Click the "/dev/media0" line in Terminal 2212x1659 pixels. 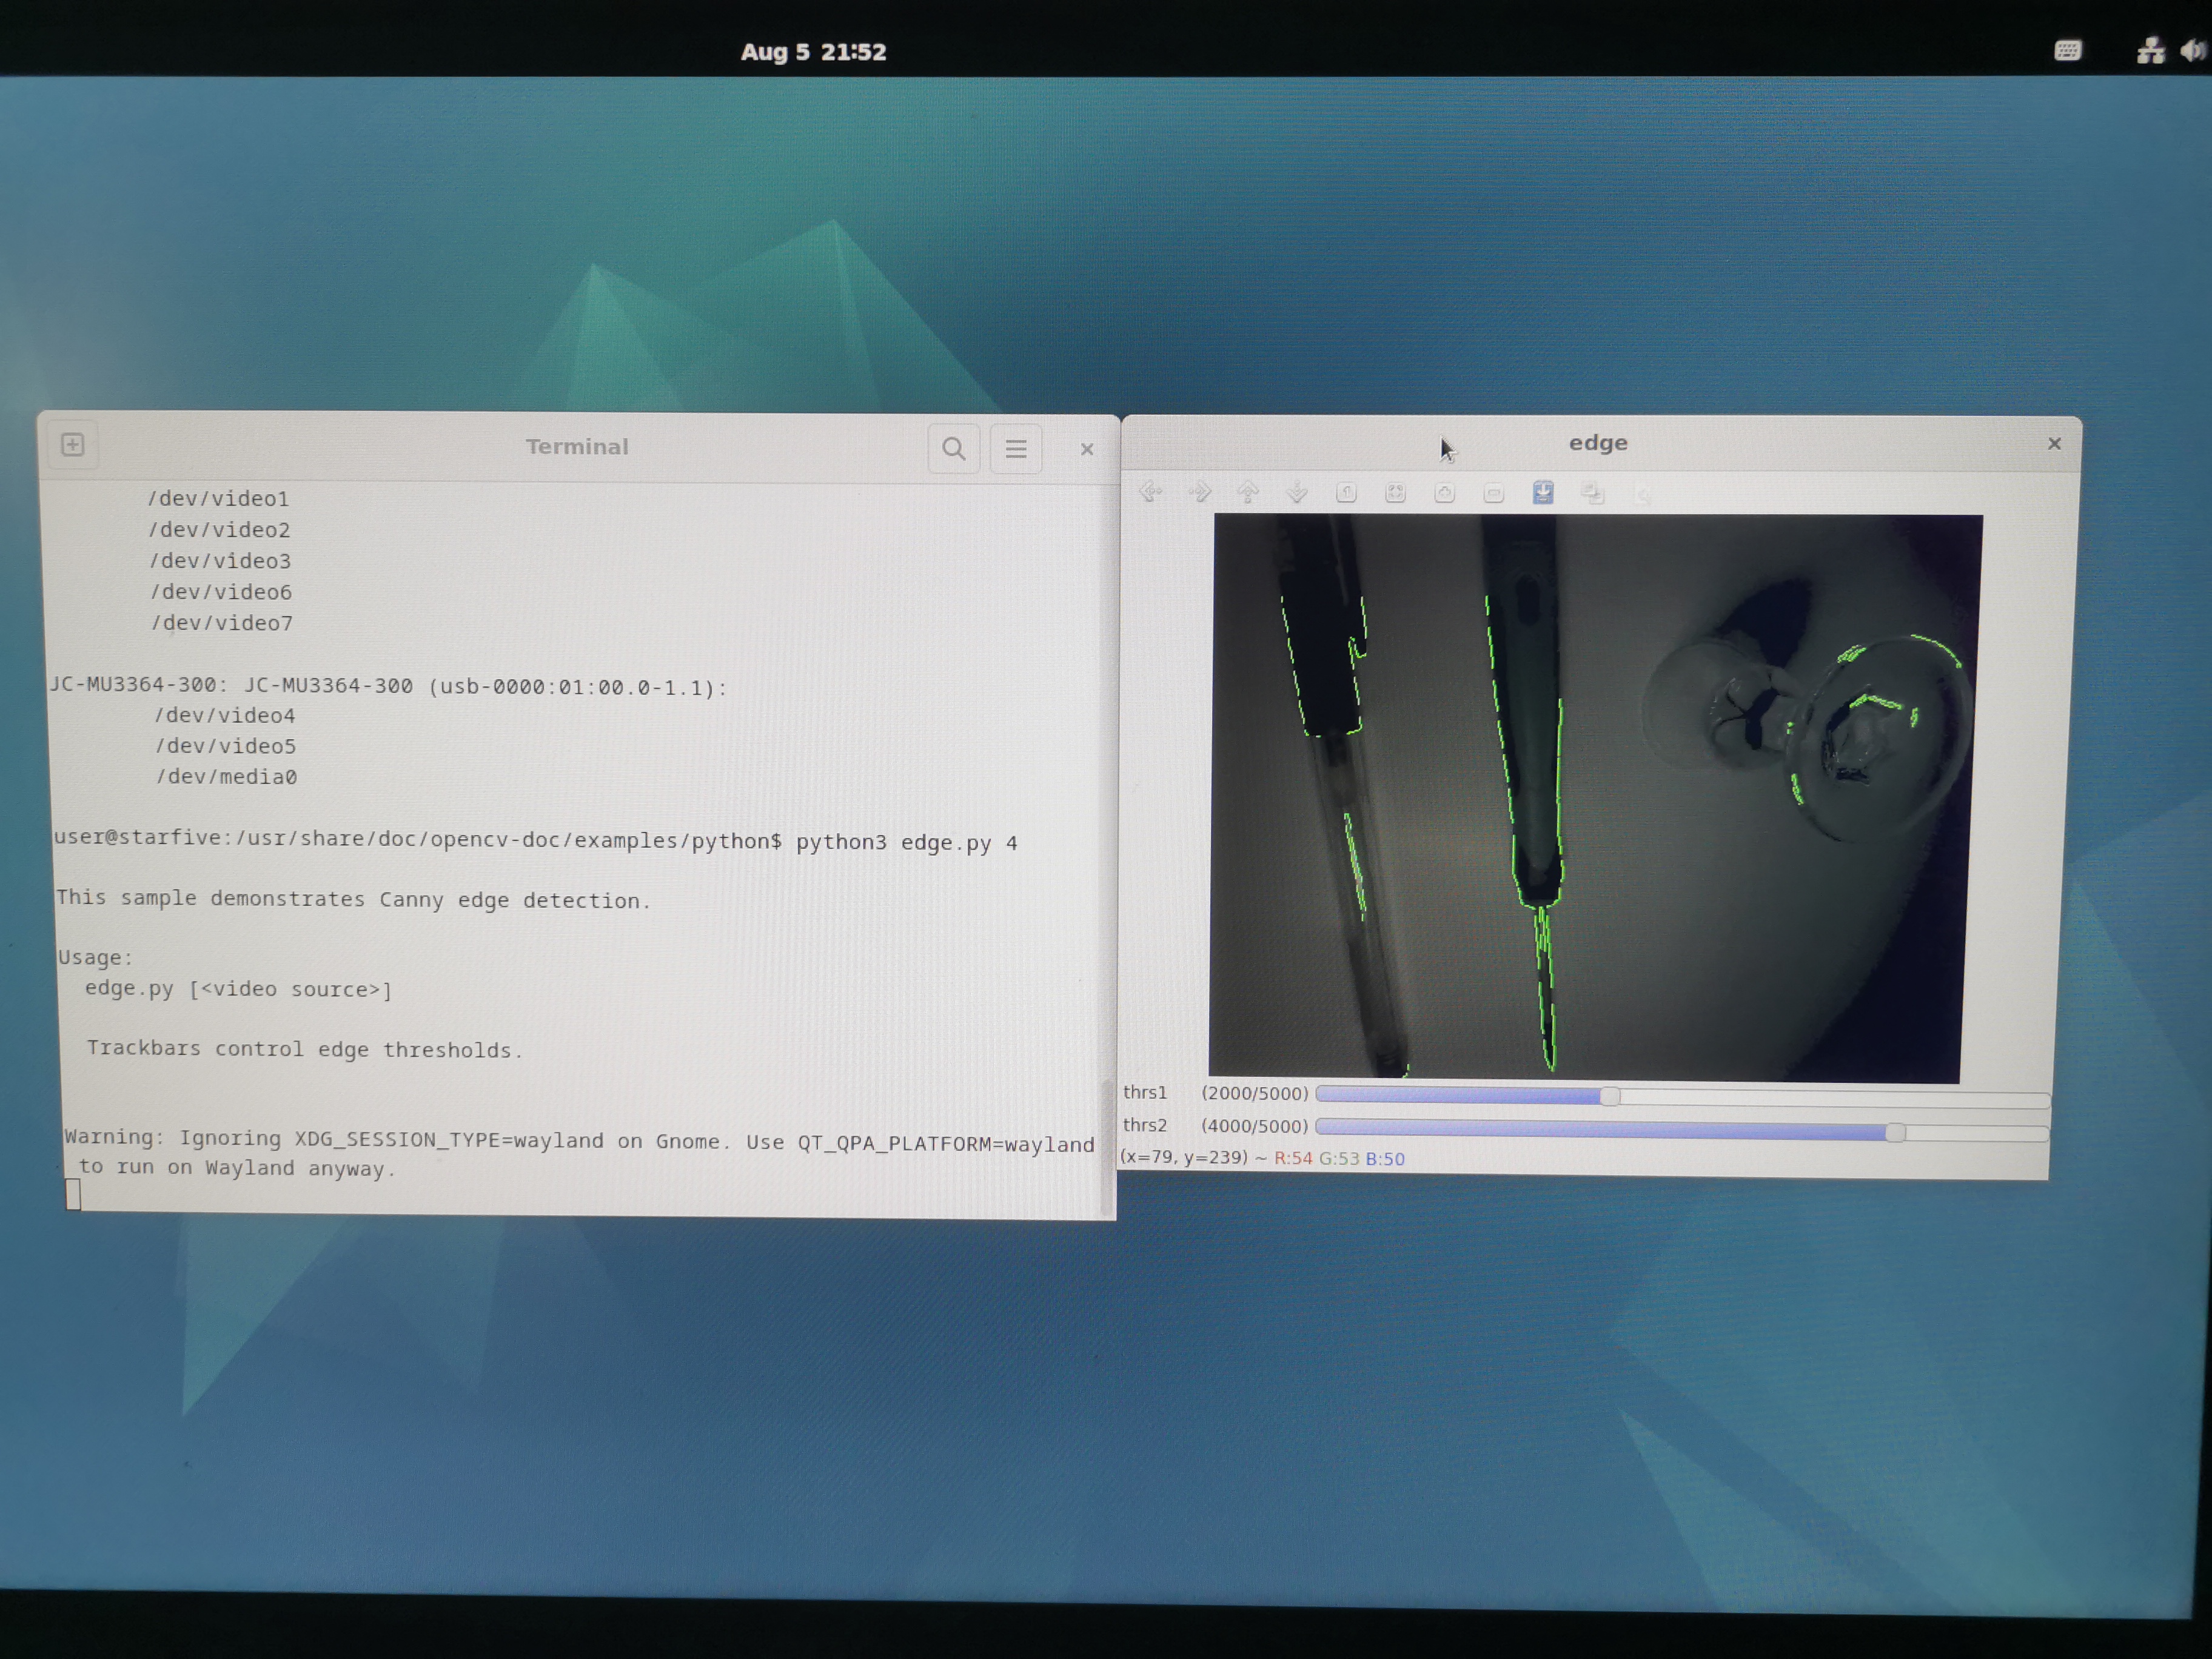[226, 776]
